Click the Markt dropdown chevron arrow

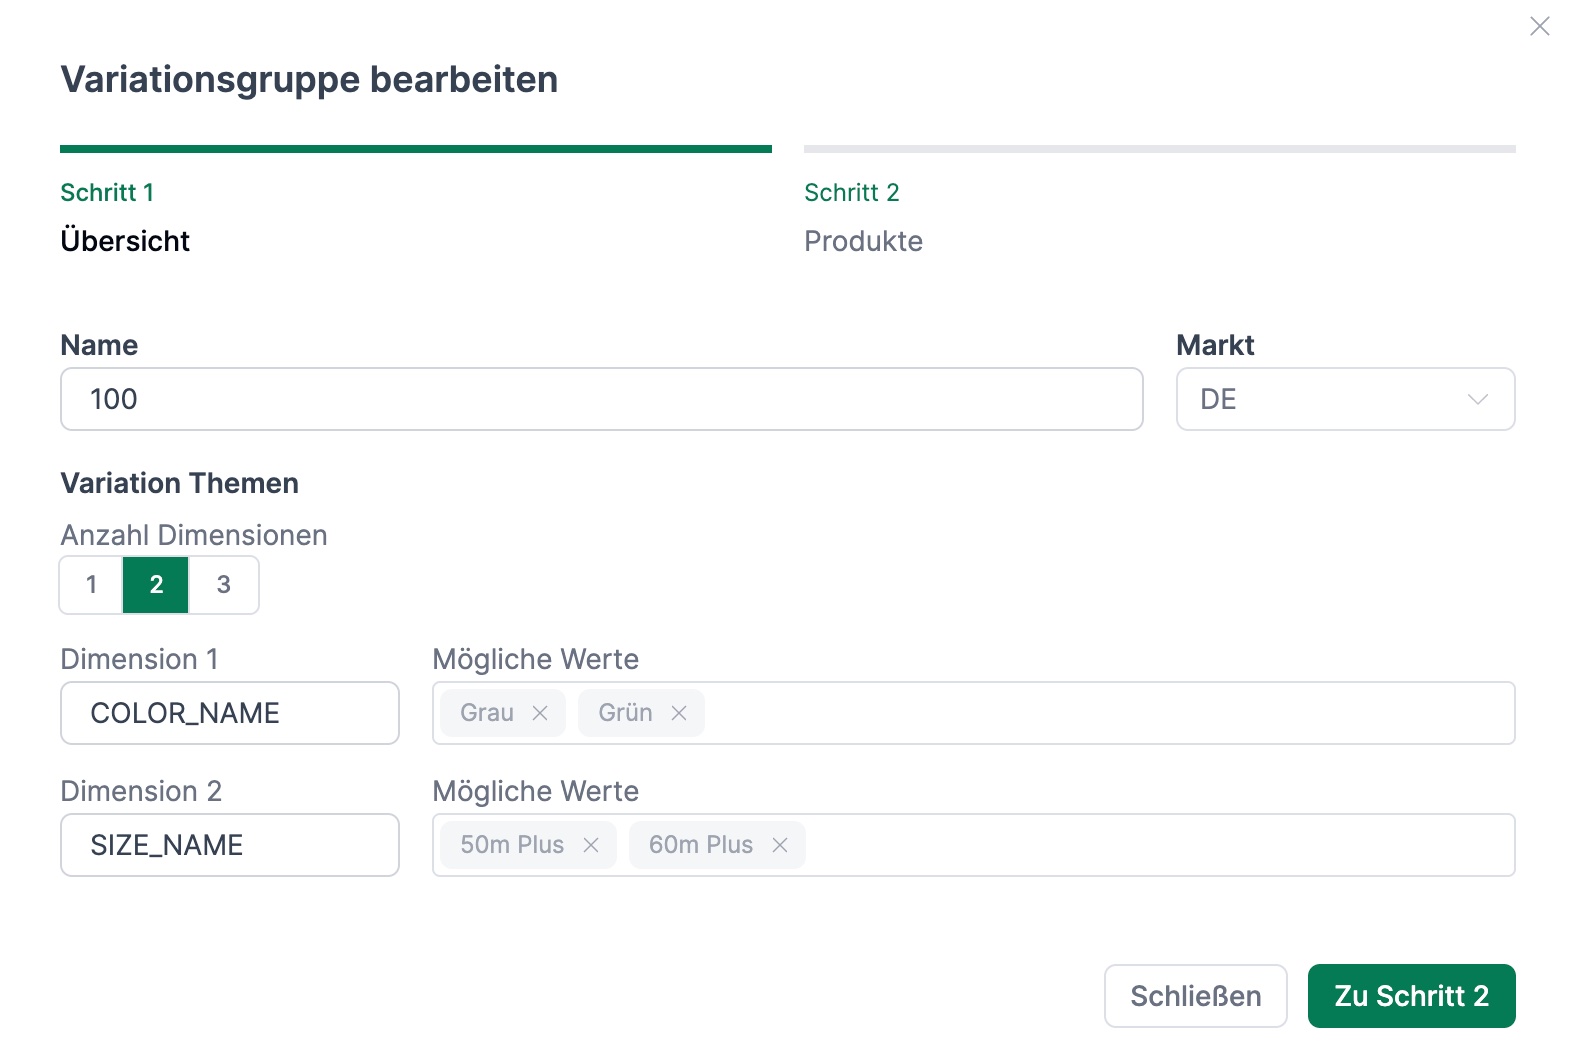pyautogui.click(x=1477, y=399)
